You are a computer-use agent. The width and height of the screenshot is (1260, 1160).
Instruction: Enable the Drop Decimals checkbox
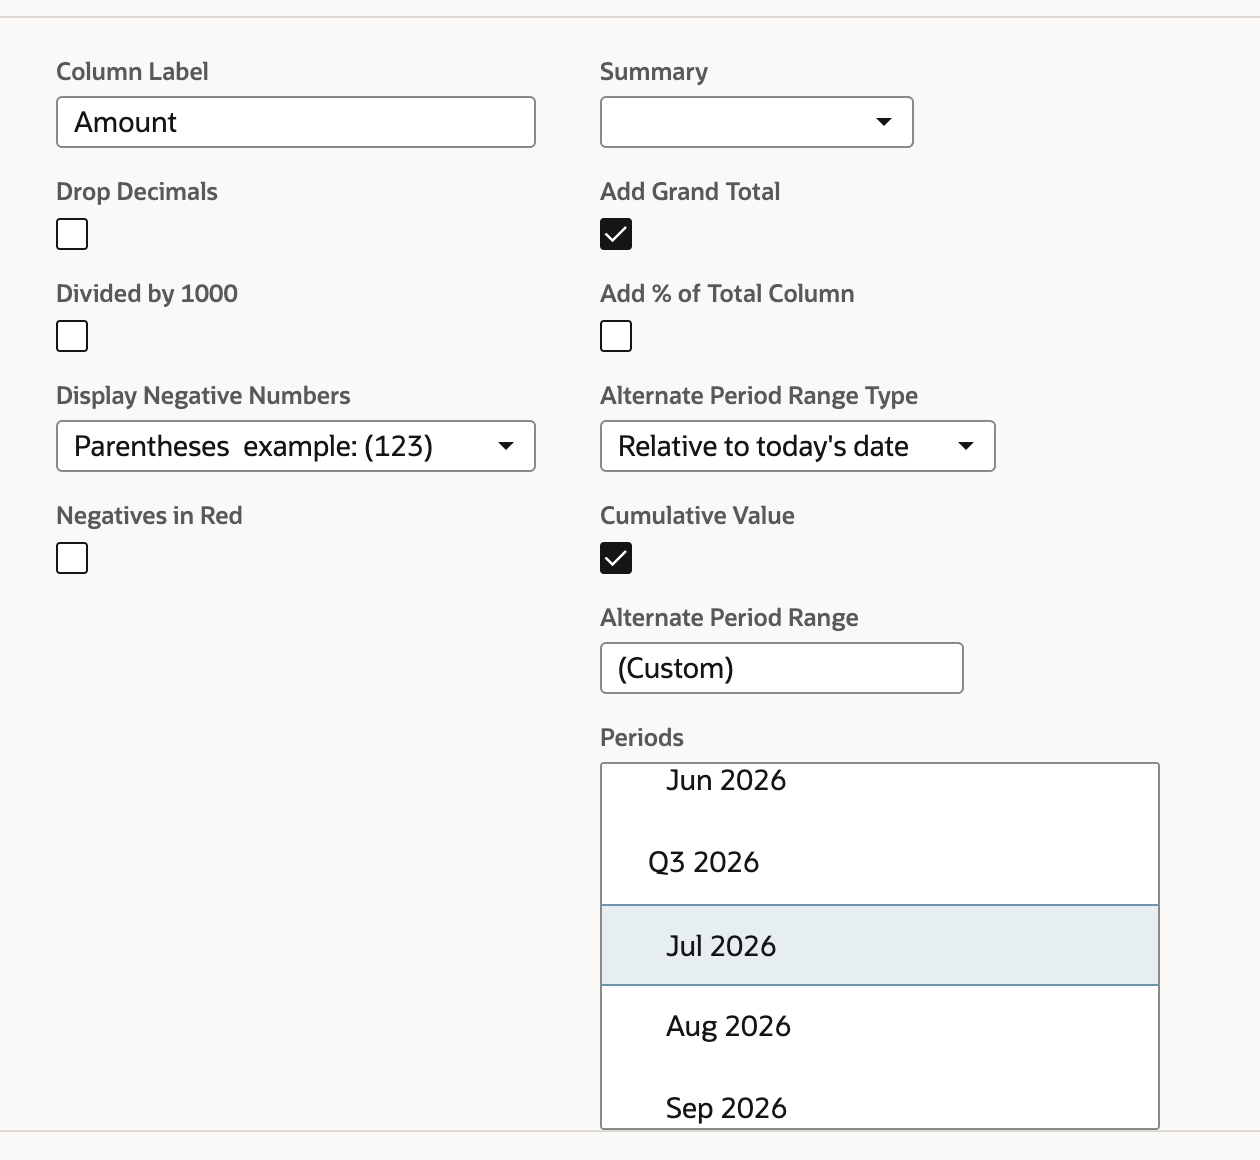click(72, 234)
